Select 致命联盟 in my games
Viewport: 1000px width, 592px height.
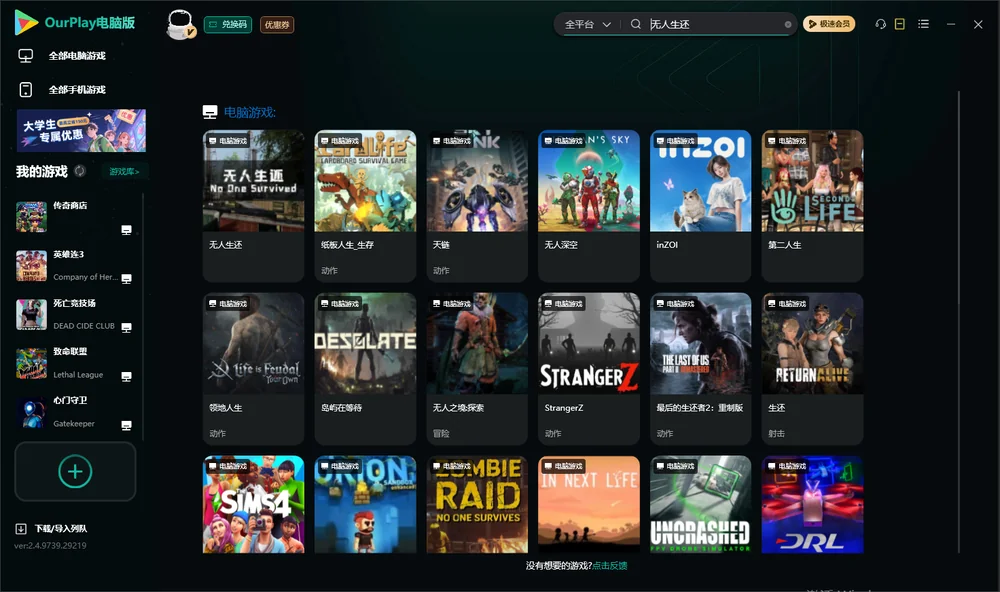[x=75, y=363]
